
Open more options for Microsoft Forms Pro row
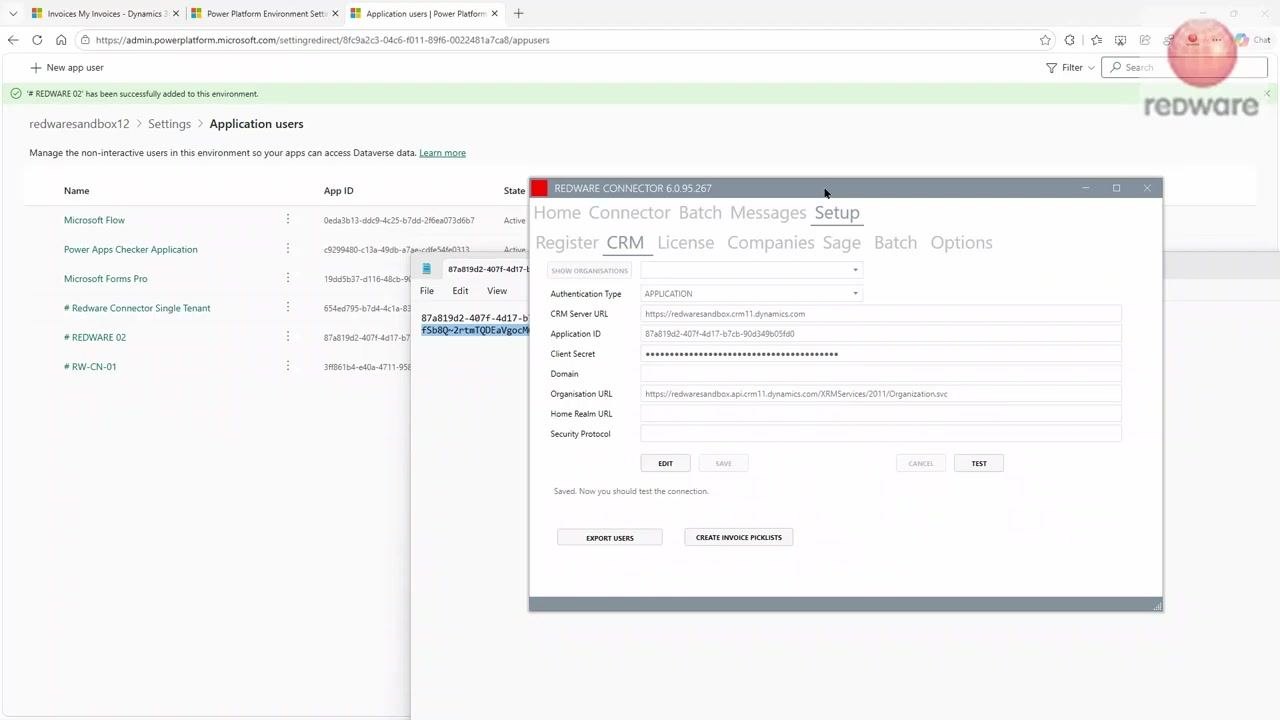click(x=288, y=278)
